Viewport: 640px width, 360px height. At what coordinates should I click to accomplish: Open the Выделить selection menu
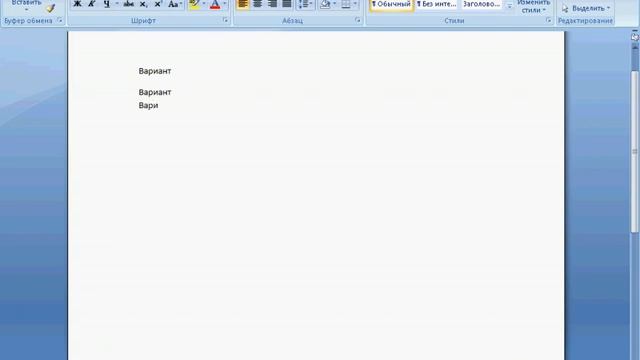coord(586,8)
